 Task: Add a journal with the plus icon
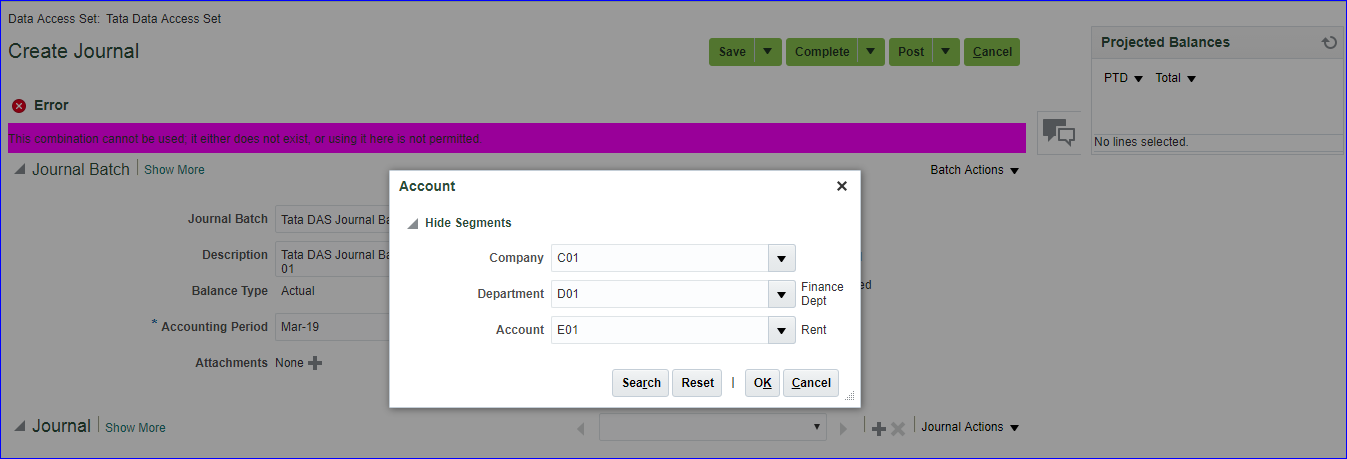[878, 428]
